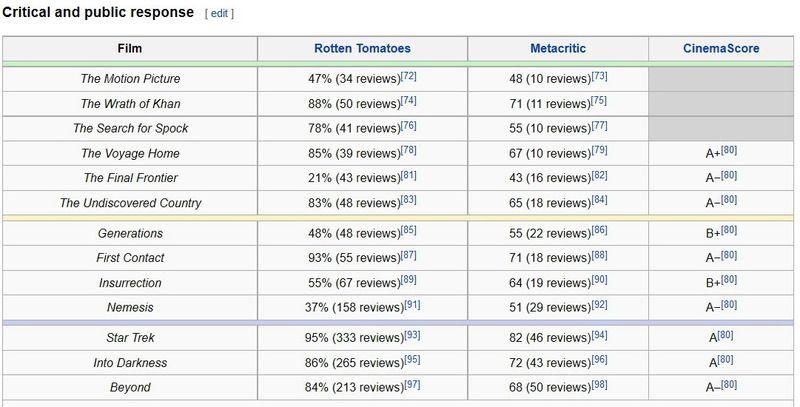The width and height of the screenshot is (800, 407).
Task: Open the Rotten Tomatoes column header link
Action: (x=362, y=48)
